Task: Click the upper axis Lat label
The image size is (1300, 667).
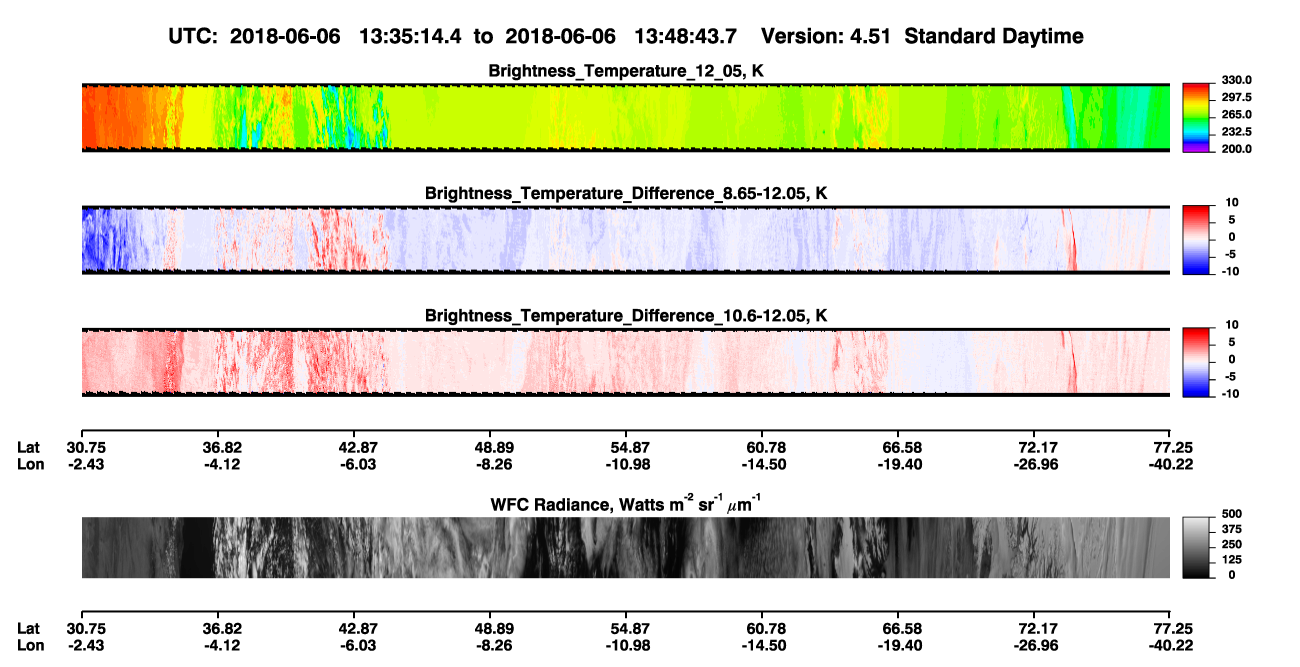Action: 29,448
